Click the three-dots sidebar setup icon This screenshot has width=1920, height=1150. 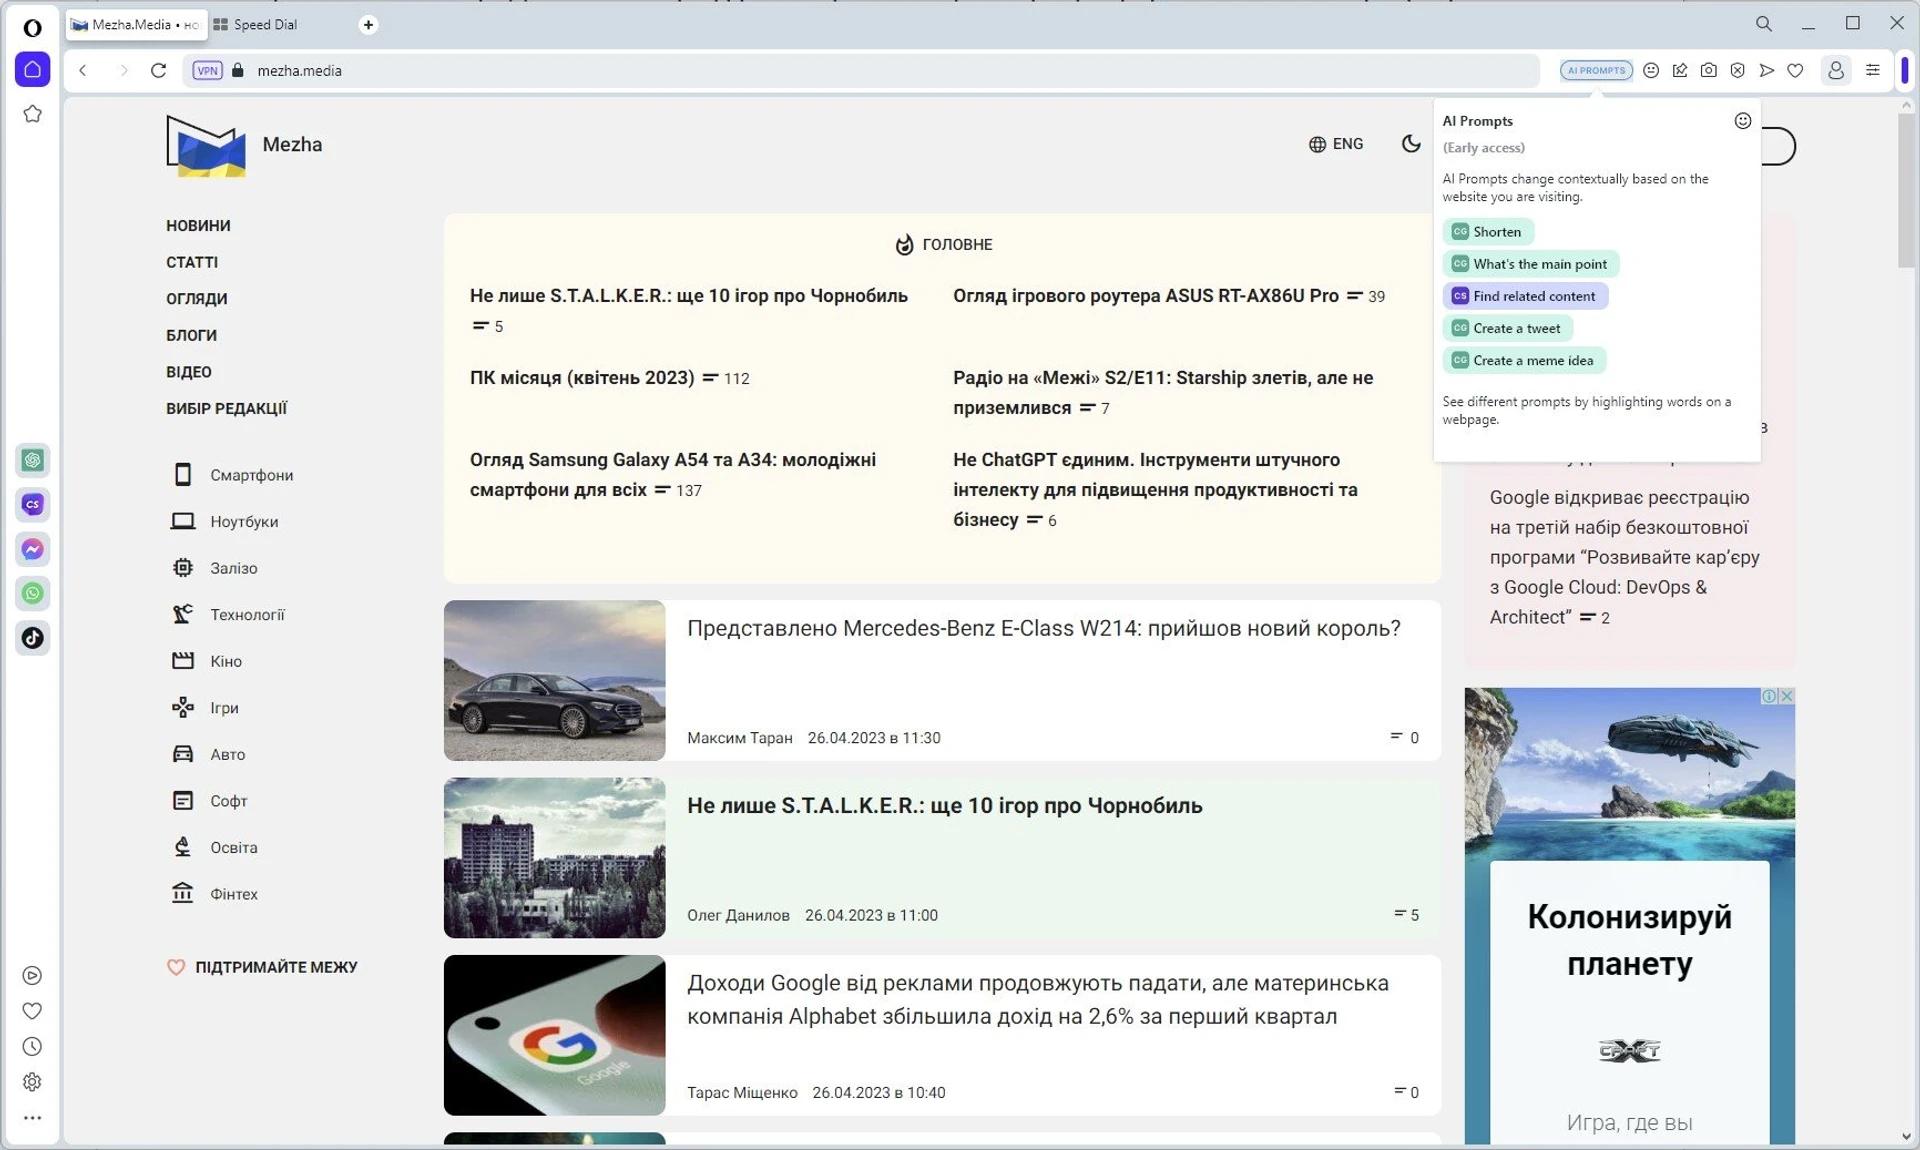tap(32, 1118)
